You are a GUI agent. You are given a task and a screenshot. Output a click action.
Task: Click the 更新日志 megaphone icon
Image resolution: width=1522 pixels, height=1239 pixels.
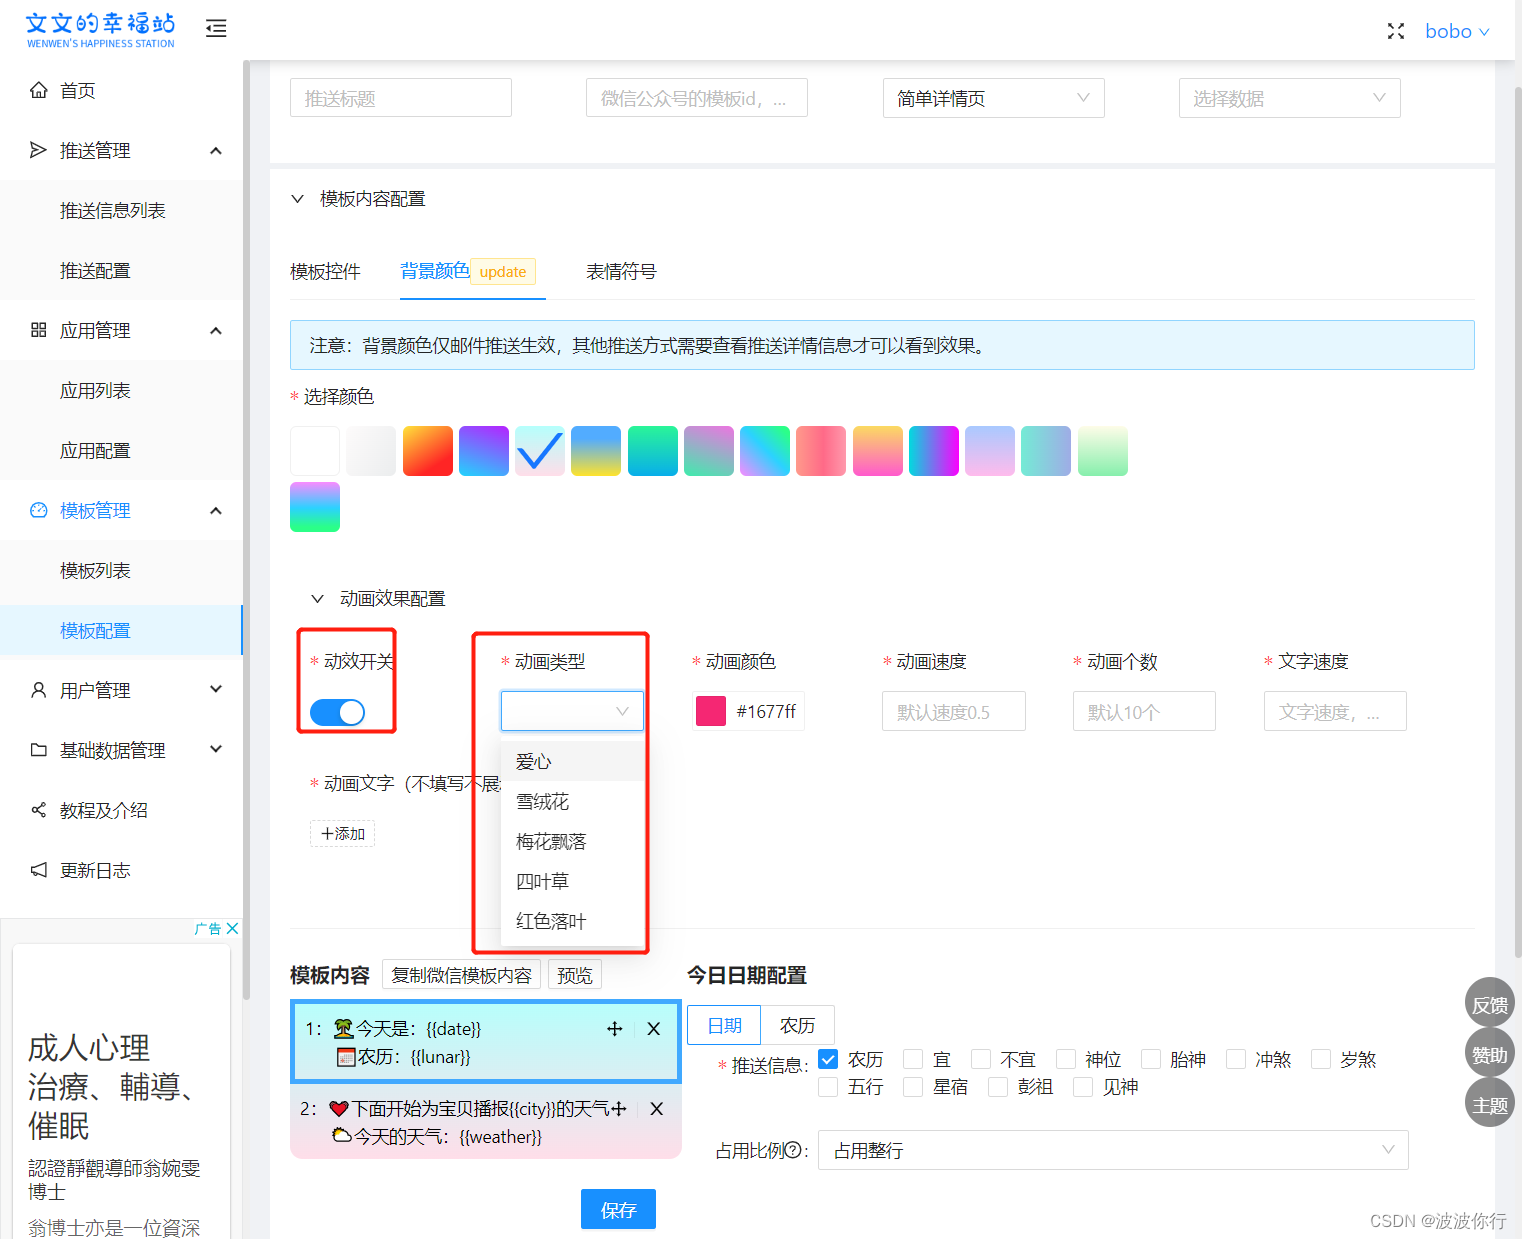click(39, 870)
